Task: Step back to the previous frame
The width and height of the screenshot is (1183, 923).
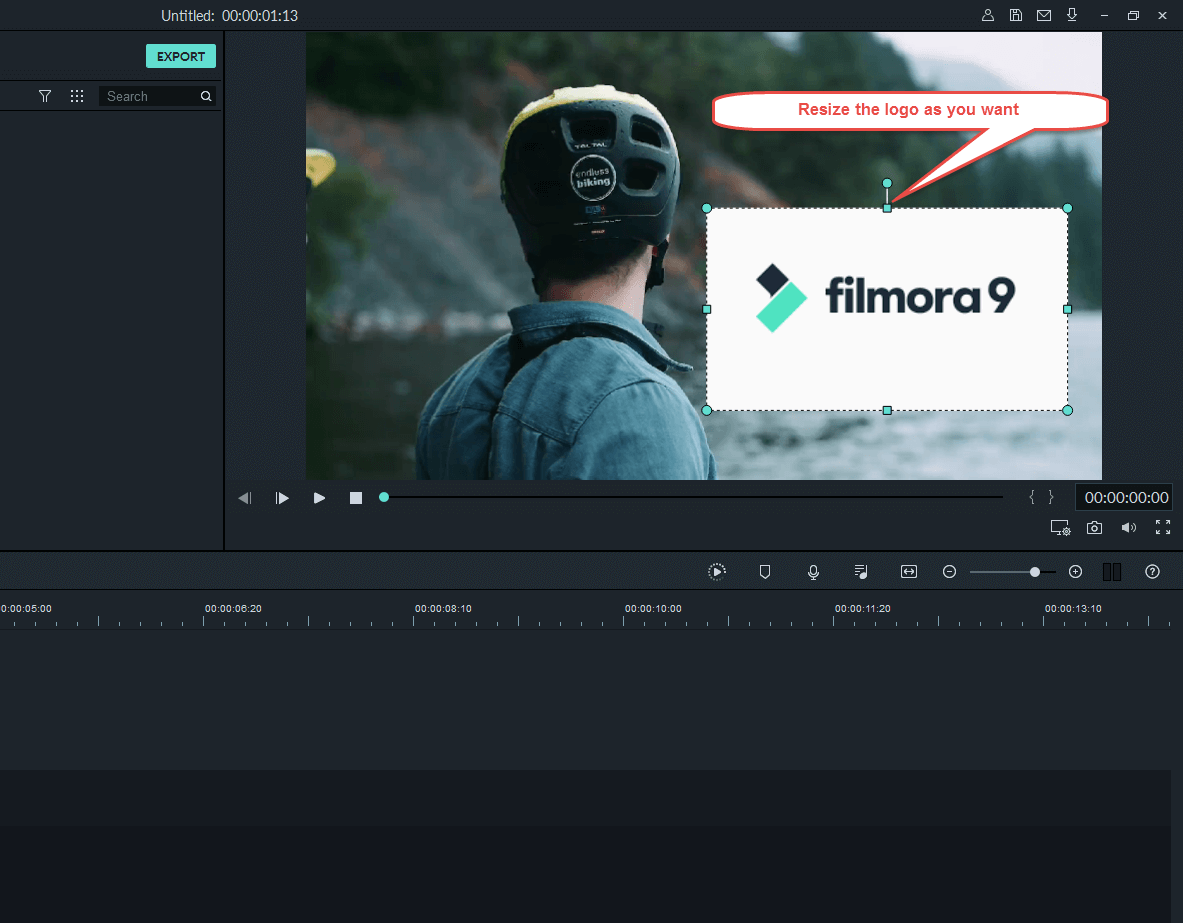Action: 245,498
